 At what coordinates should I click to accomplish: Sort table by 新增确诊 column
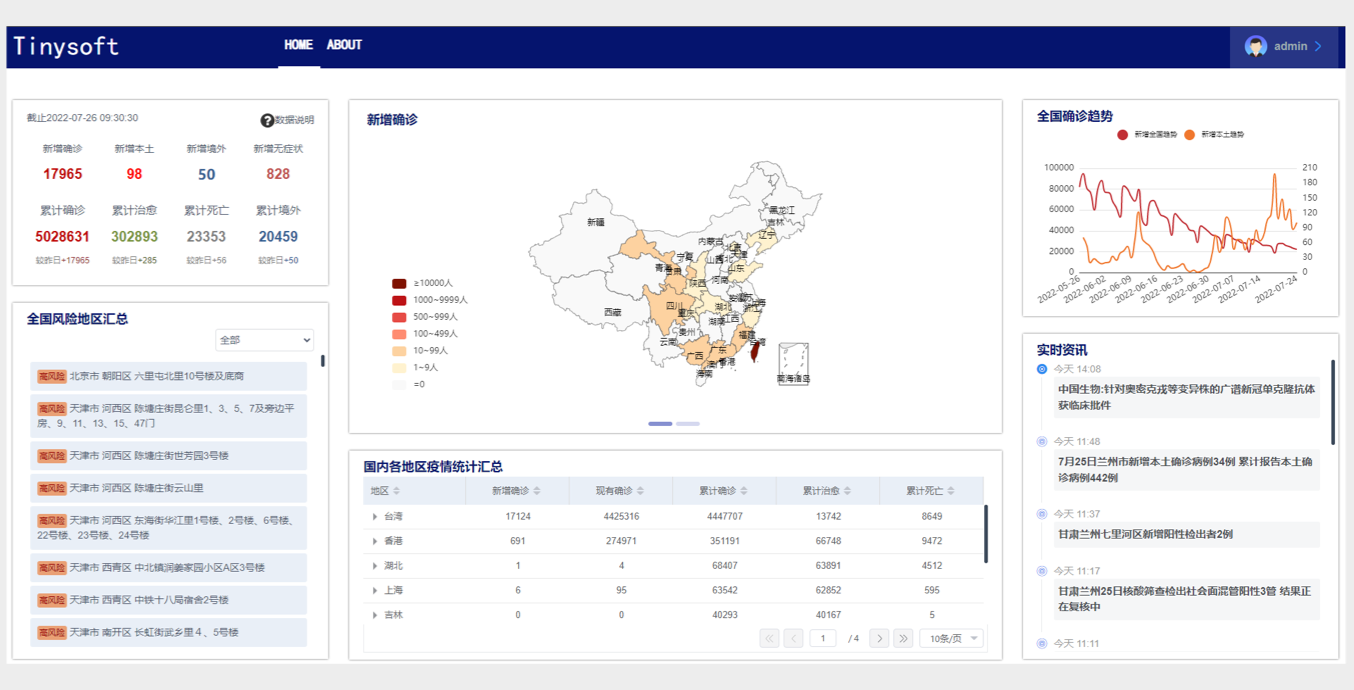coord(537,491)
